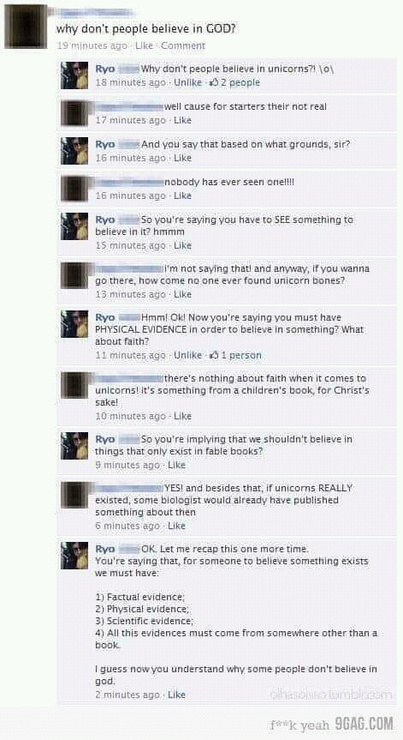Like the 'some biologist' comment
Viewport: 403px width, 740px height.
tap(177, 526)
